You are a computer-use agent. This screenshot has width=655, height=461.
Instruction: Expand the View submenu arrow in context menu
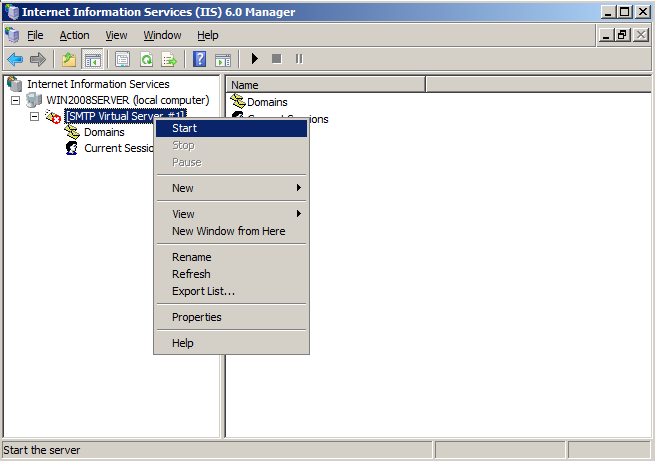299,214
